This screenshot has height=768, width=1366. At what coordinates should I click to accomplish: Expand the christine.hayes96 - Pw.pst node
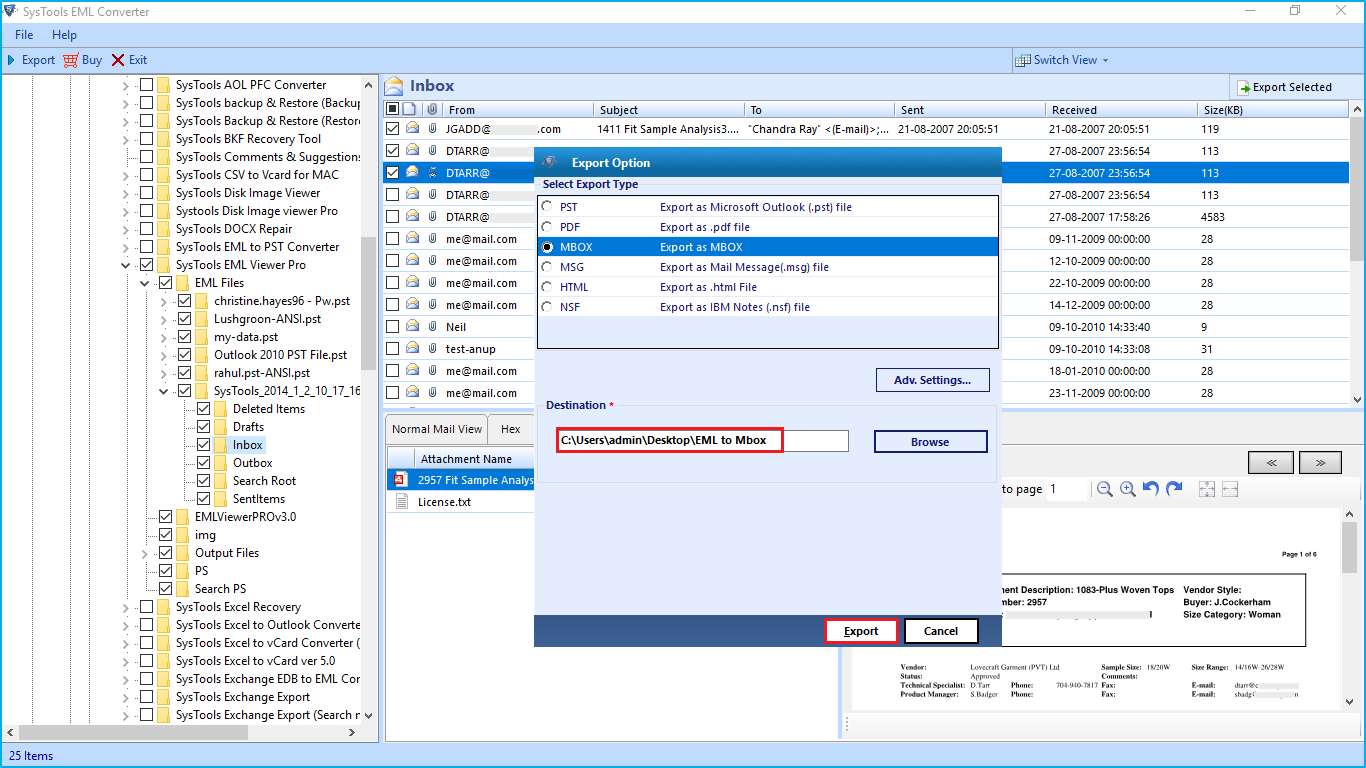[x=164, y=301]
